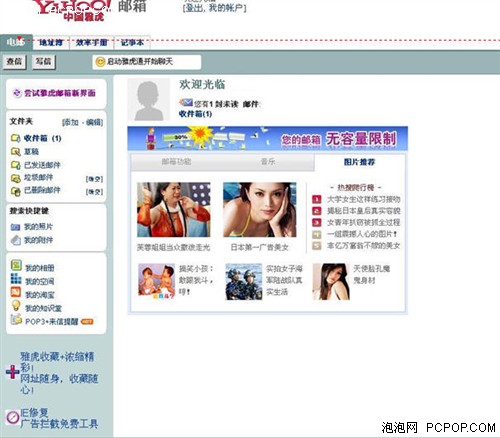Click the 查信 check mail button
500x438 pixels.
click(x=14, y=62)
